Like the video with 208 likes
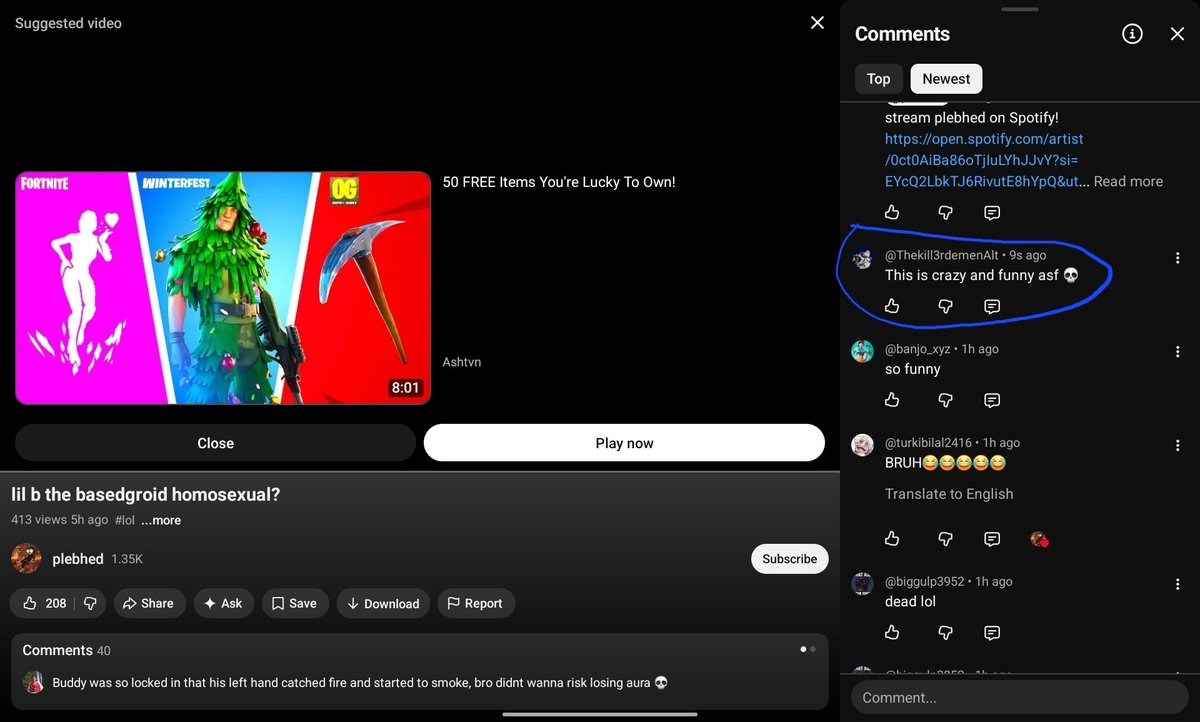 click(x=45, y=603)
